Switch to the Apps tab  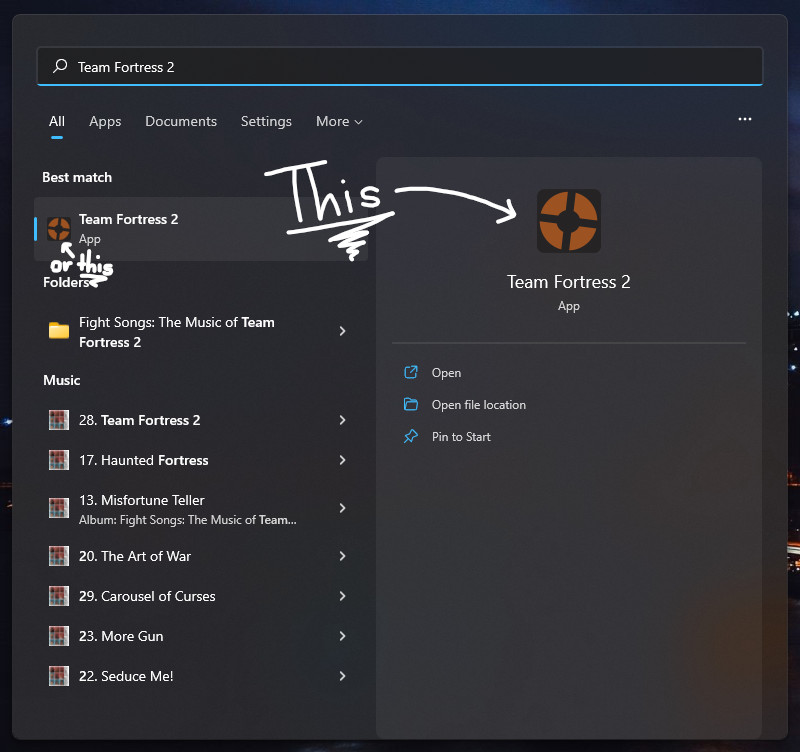pos(105,121)
